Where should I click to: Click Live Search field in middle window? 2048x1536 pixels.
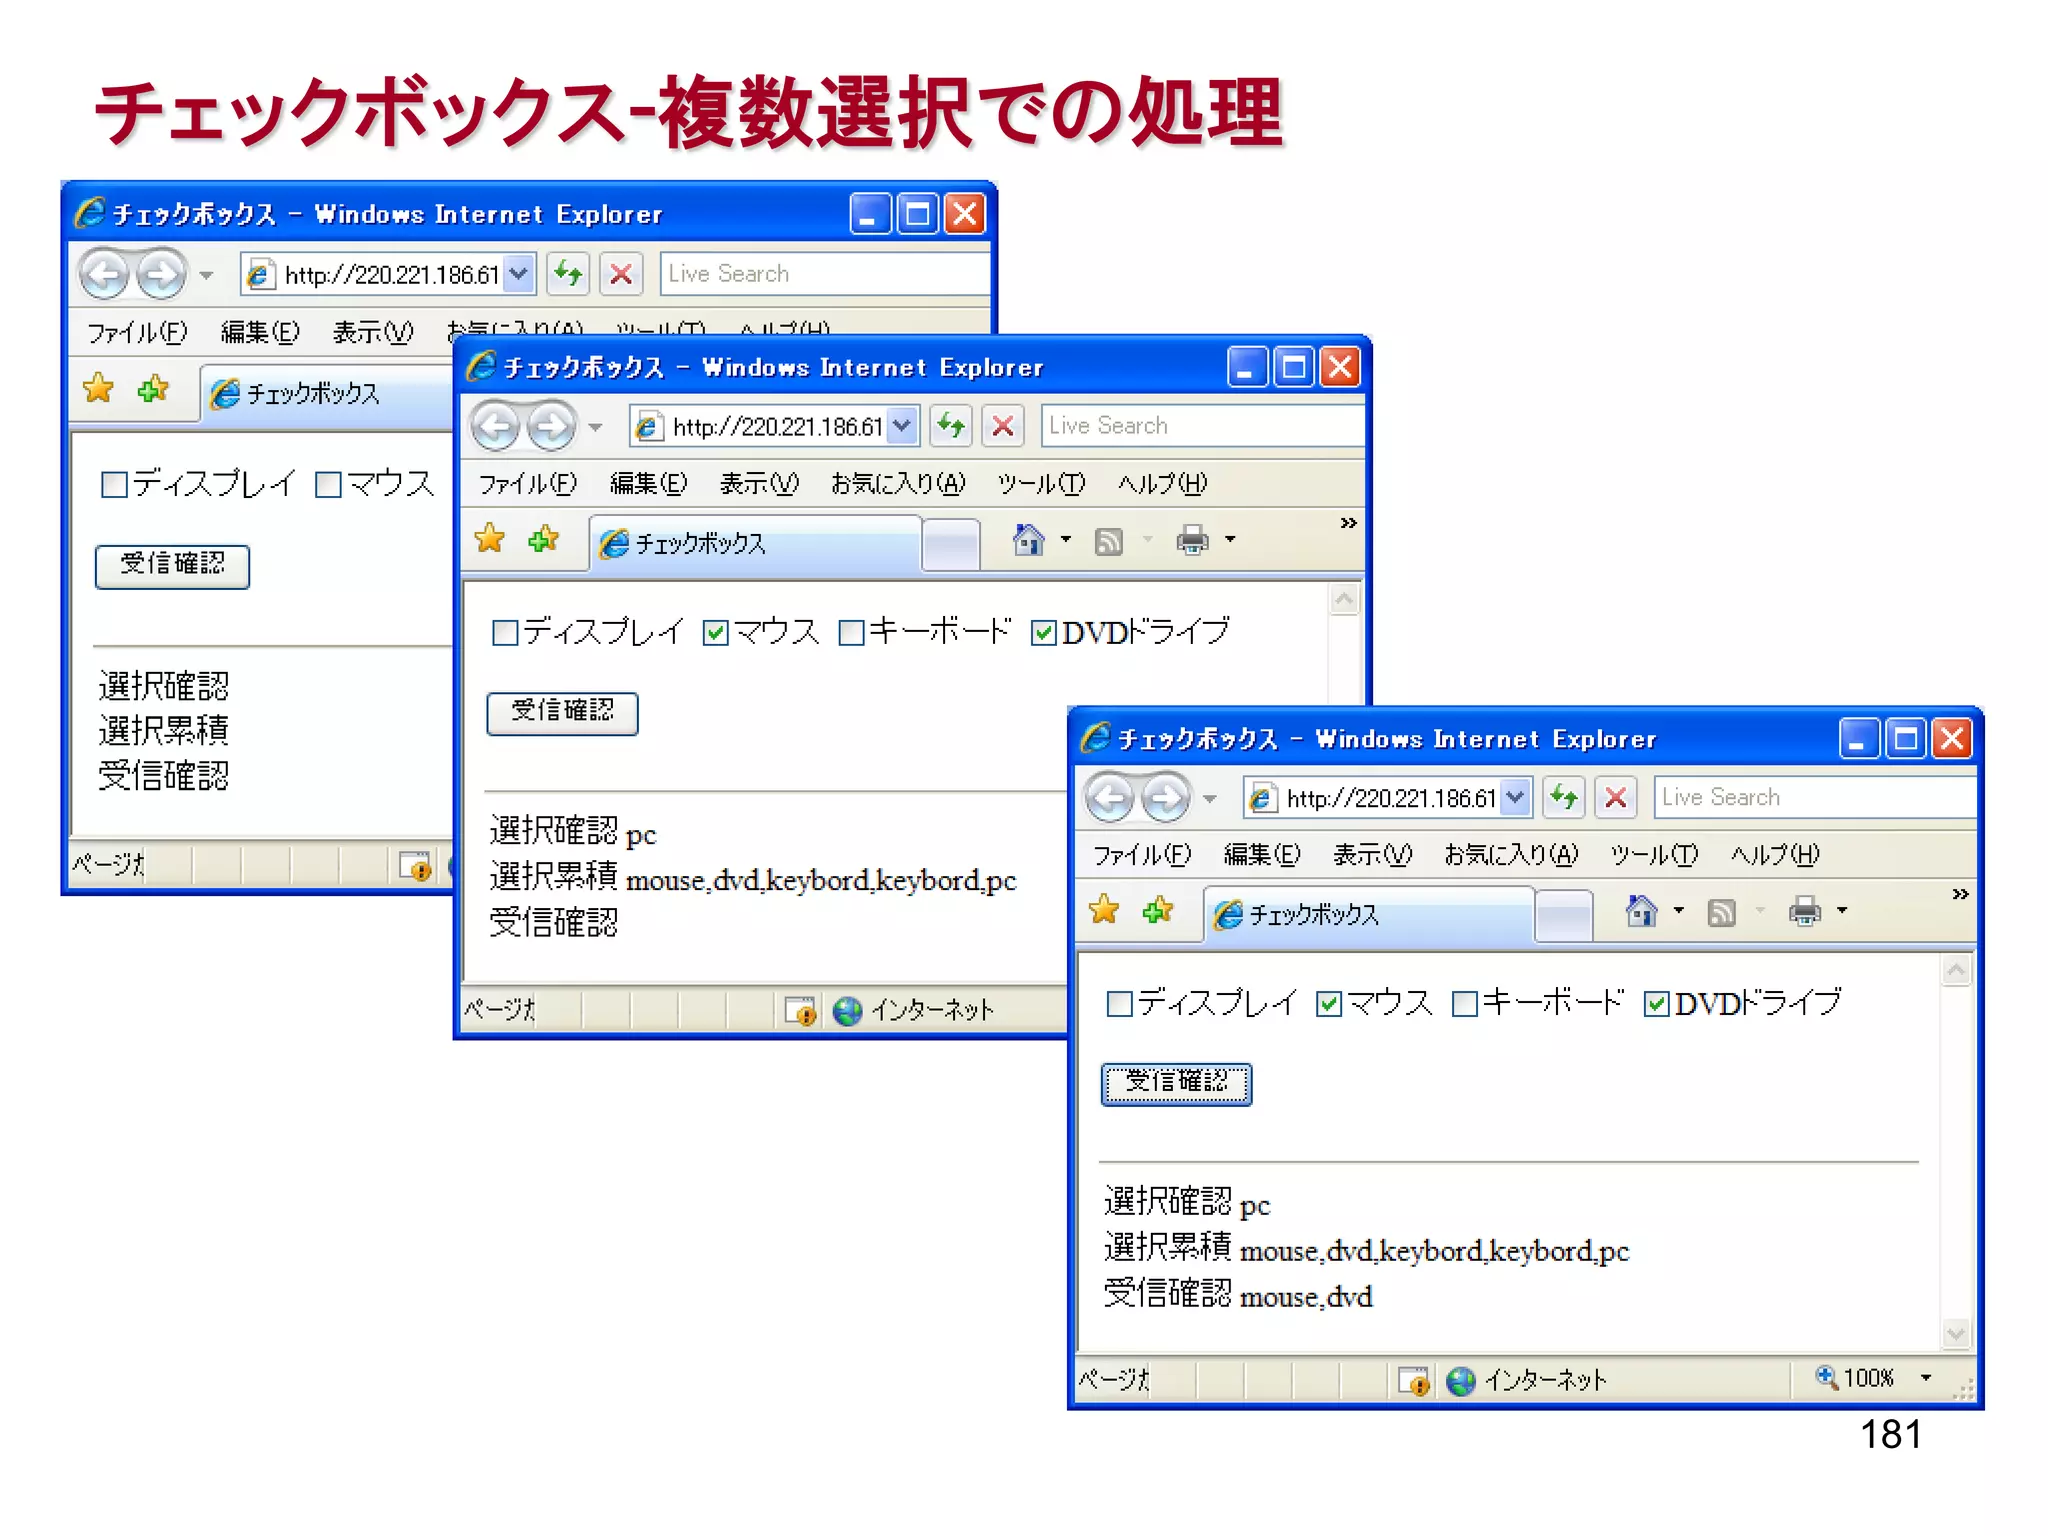pyautogui.click(x=1201, y=426)
